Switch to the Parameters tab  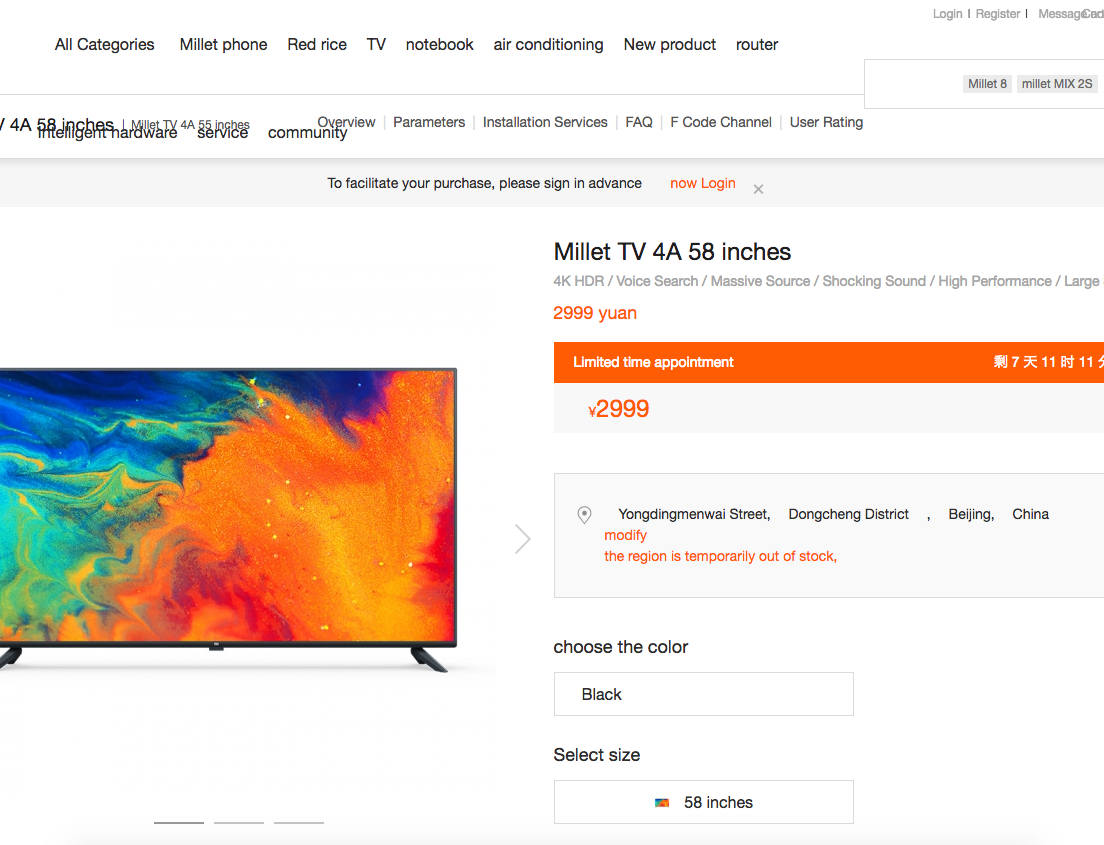click(x=429, y=122)
